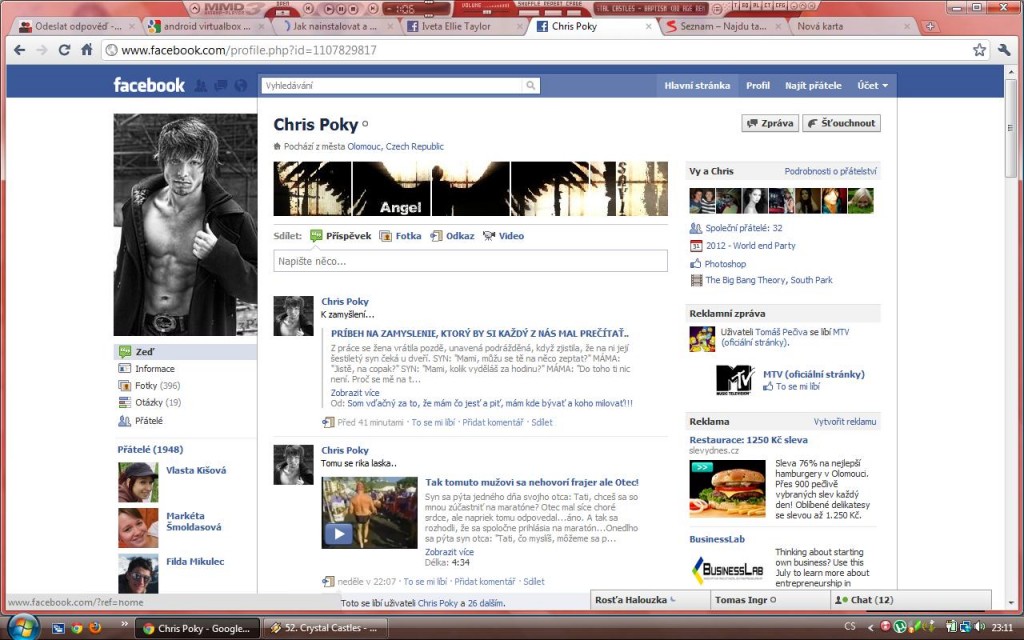1024x640 pixels.
Task: Click Zobrazit více under the PRÍBEH post
Action: click(355, 392)
